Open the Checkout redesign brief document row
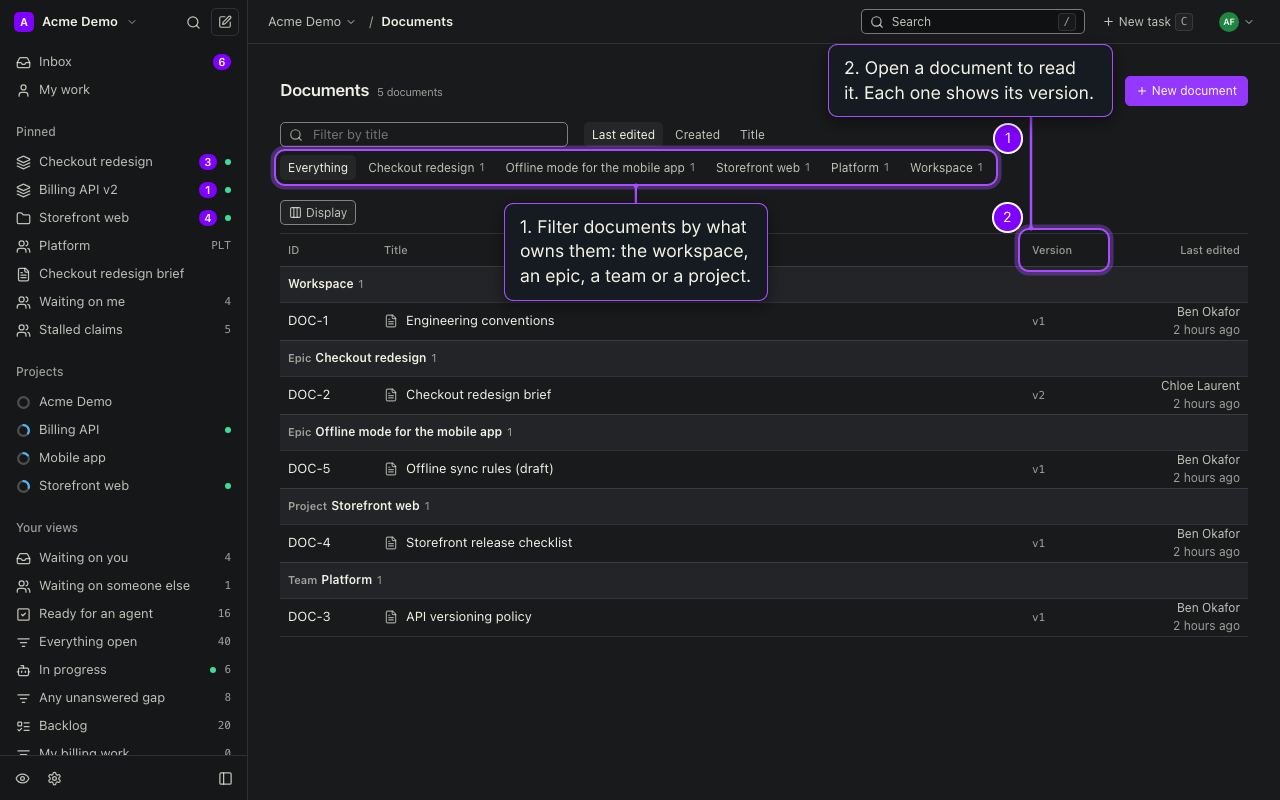 [x=764, y=395]
